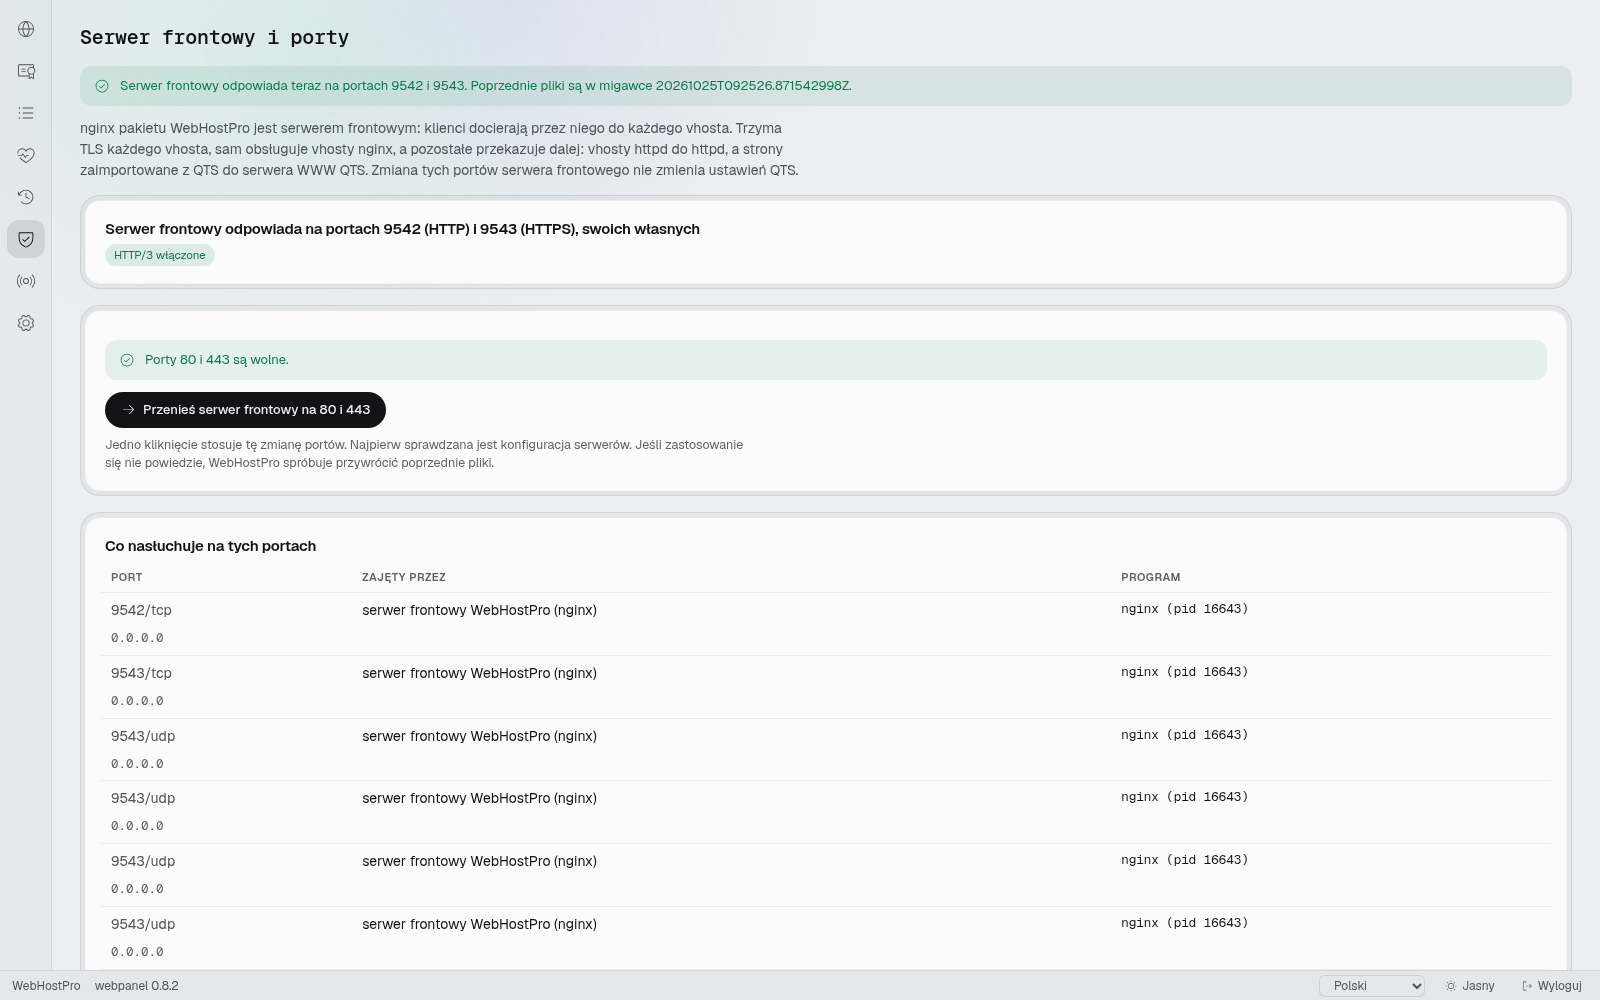Open the history clock sidebar icon
The width and height of the screenshot is (1600, 1000).
tap(26, 197)
